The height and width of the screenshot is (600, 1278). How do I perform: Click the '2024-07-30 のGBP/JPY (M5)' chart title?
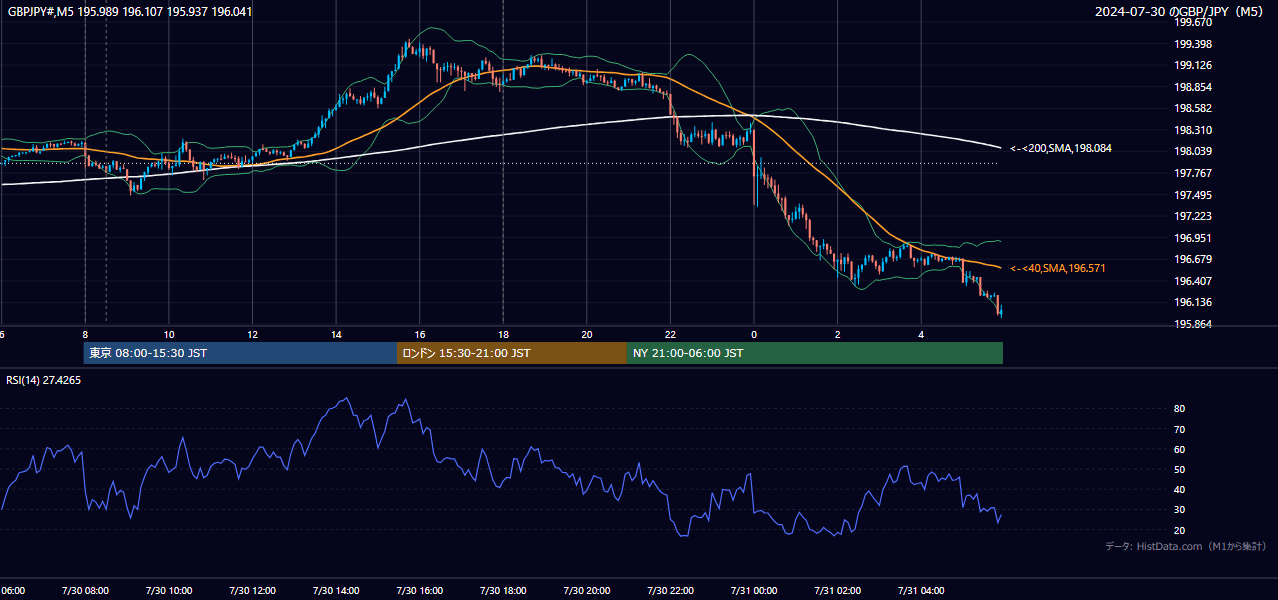(x=1180, y=11)
